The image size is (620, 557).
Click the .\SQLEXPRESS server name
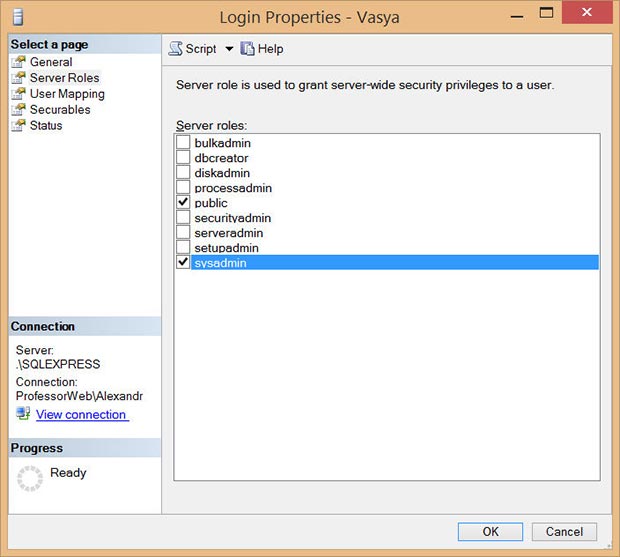(x=58, y=364)
